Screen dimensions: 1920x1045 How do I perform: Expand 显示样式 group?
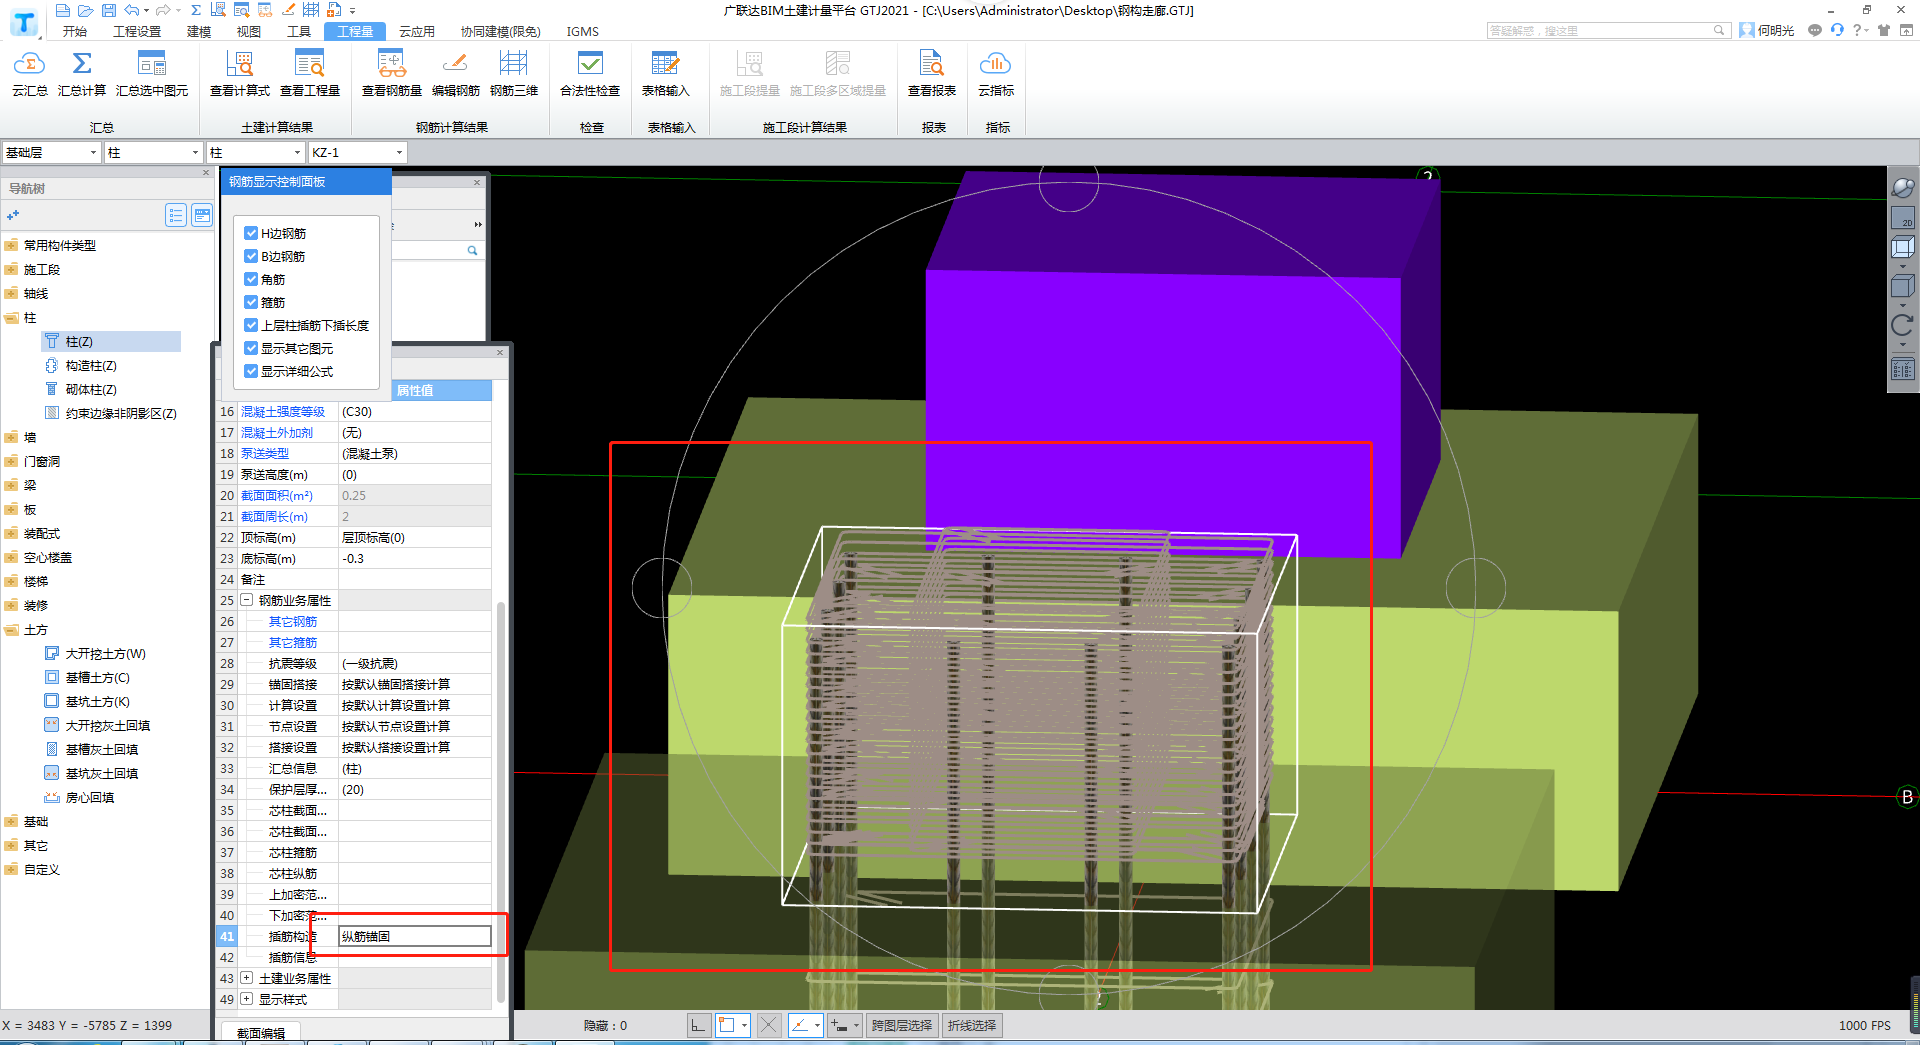pyautogui.click(x=246, y=999)
